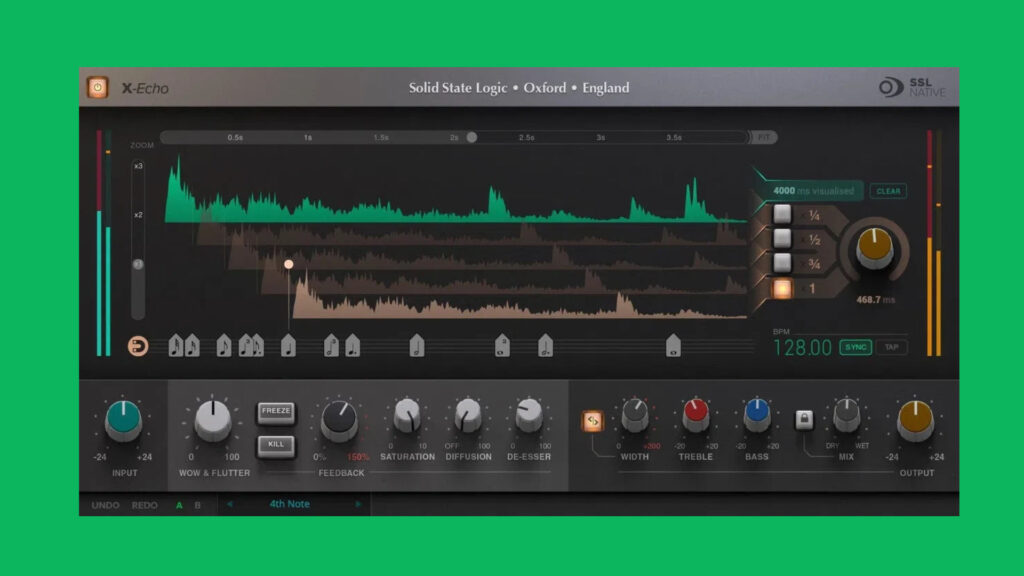This screenshot has width=1024, height=576.
Task: Enable the x¼ delay tap
Action: pos(782,214)
